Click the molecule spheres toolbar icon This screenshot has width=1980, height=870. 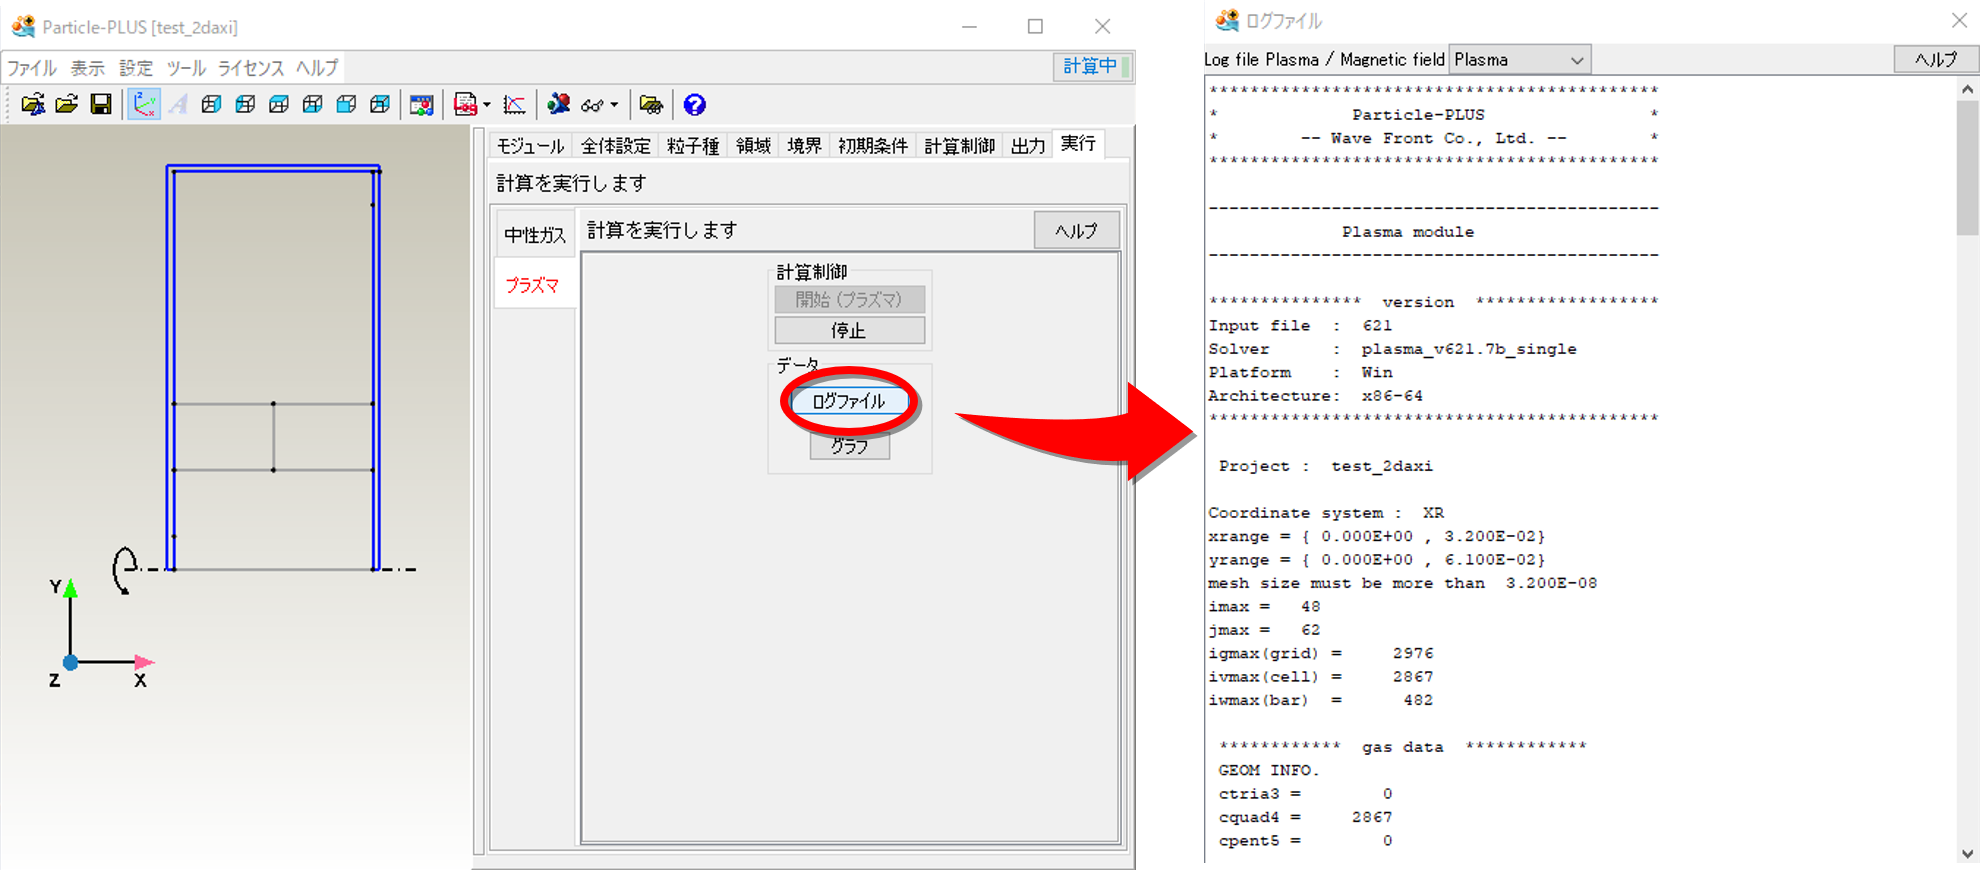point(559,104)
